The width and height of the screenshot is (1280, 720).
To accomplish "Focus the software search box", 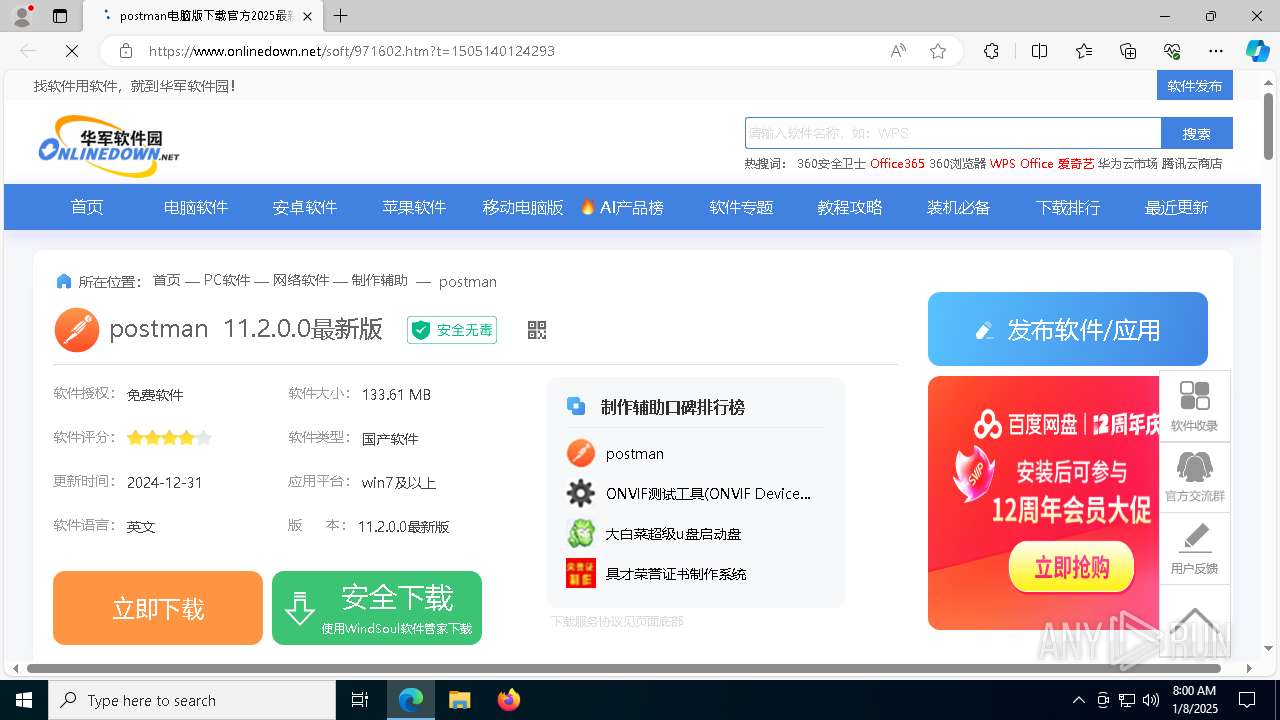I will coord(953,133).
